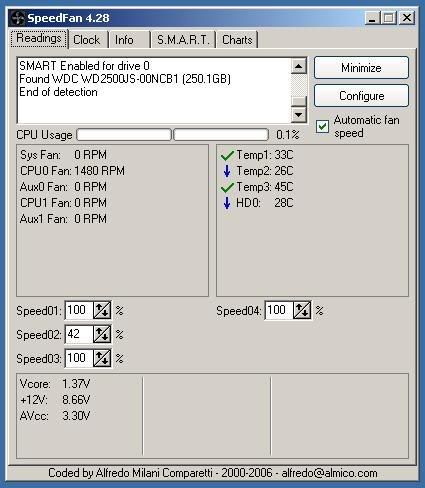Click the green checkmark next to Temp1
Screen dimensions: 425x488
point(227,155)
